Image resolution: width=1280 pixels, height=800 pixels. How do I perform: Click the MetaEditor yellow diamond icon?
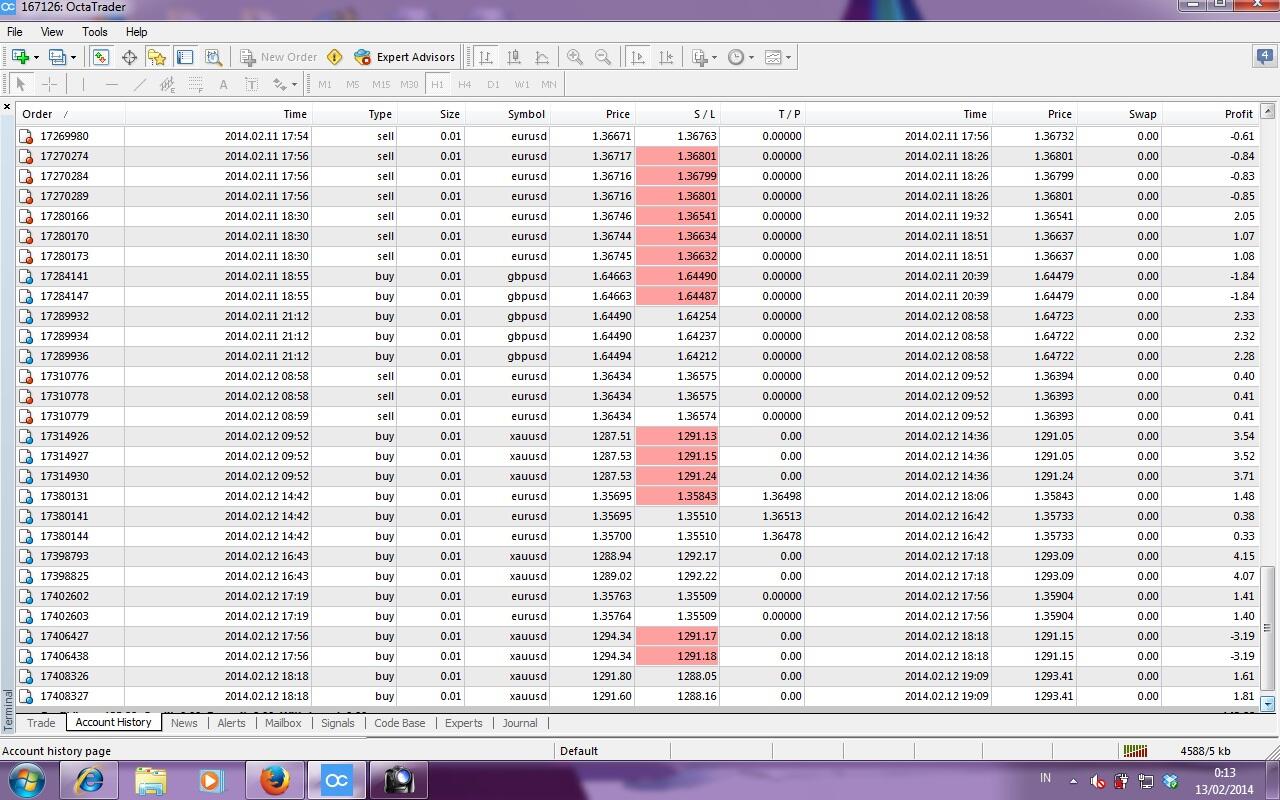point(335,57)
